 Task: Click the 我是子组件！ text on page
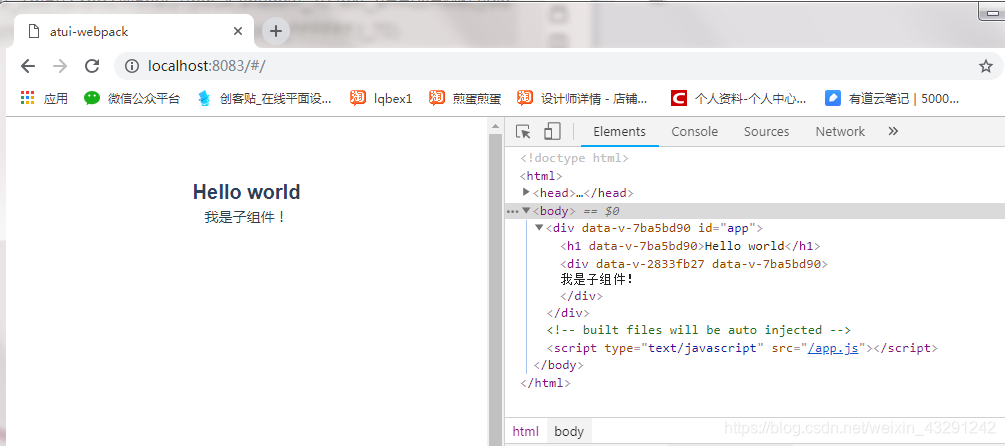(245, 217)
